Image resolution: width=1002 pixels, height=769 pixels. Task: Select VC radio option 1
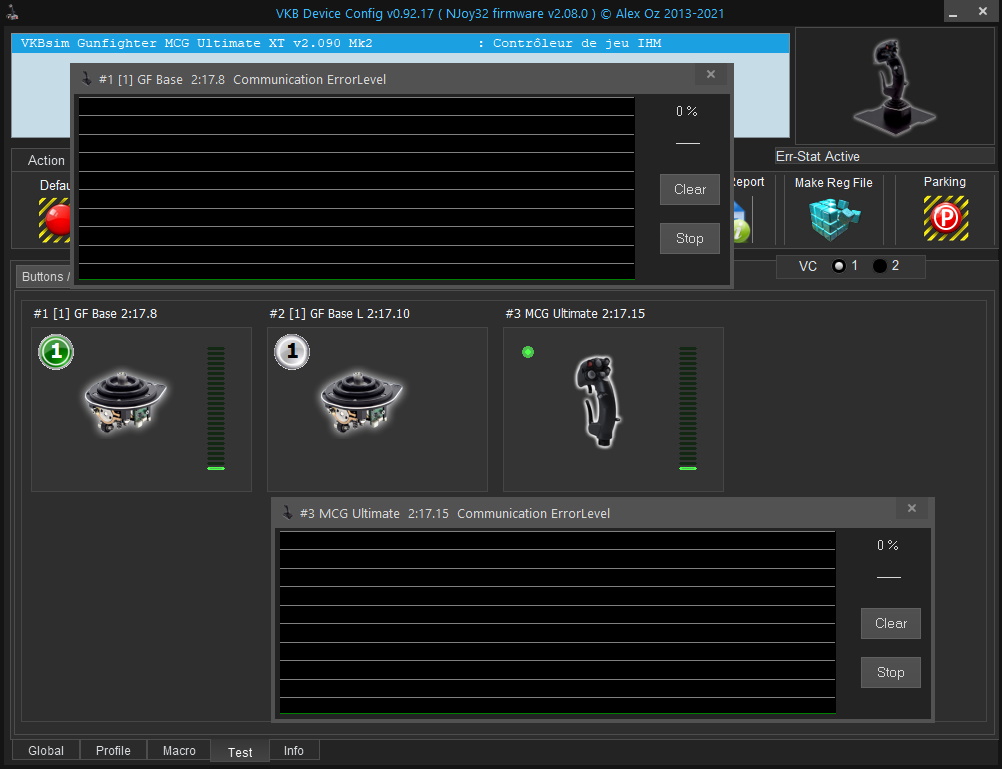tap(839, 266)
